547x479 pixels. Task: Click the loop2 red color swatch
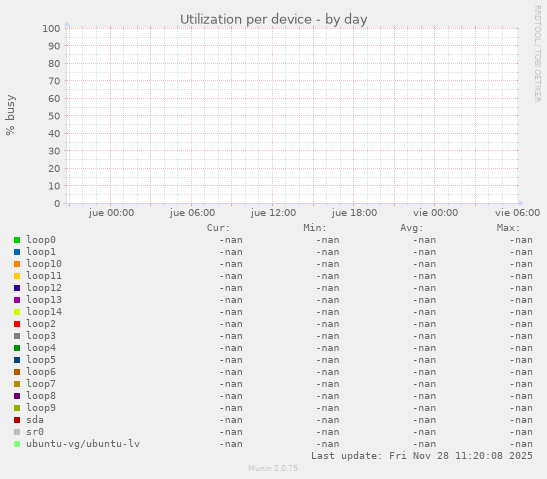[x=17, y=324]
